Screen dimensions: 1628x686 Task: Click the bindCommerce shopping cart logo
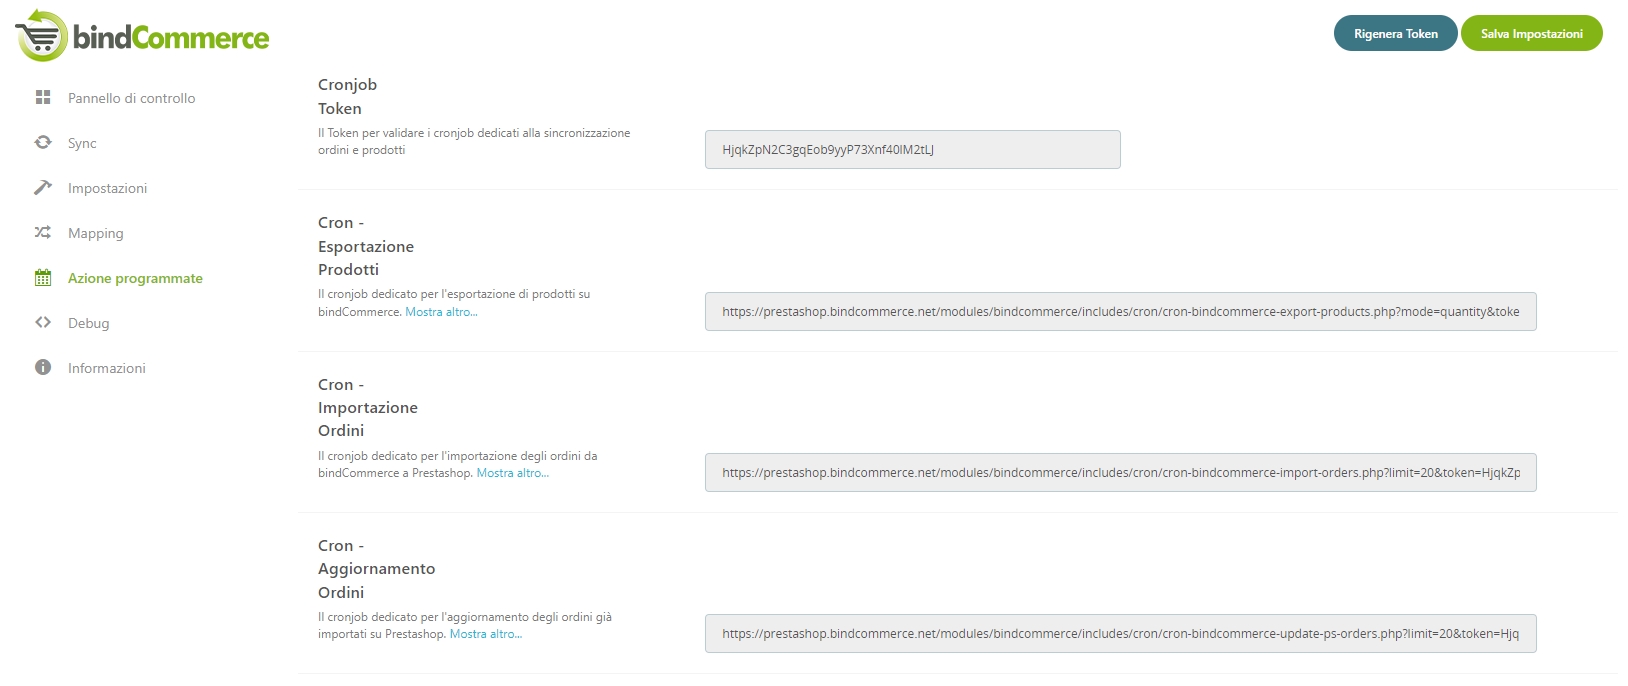[42, 36]
